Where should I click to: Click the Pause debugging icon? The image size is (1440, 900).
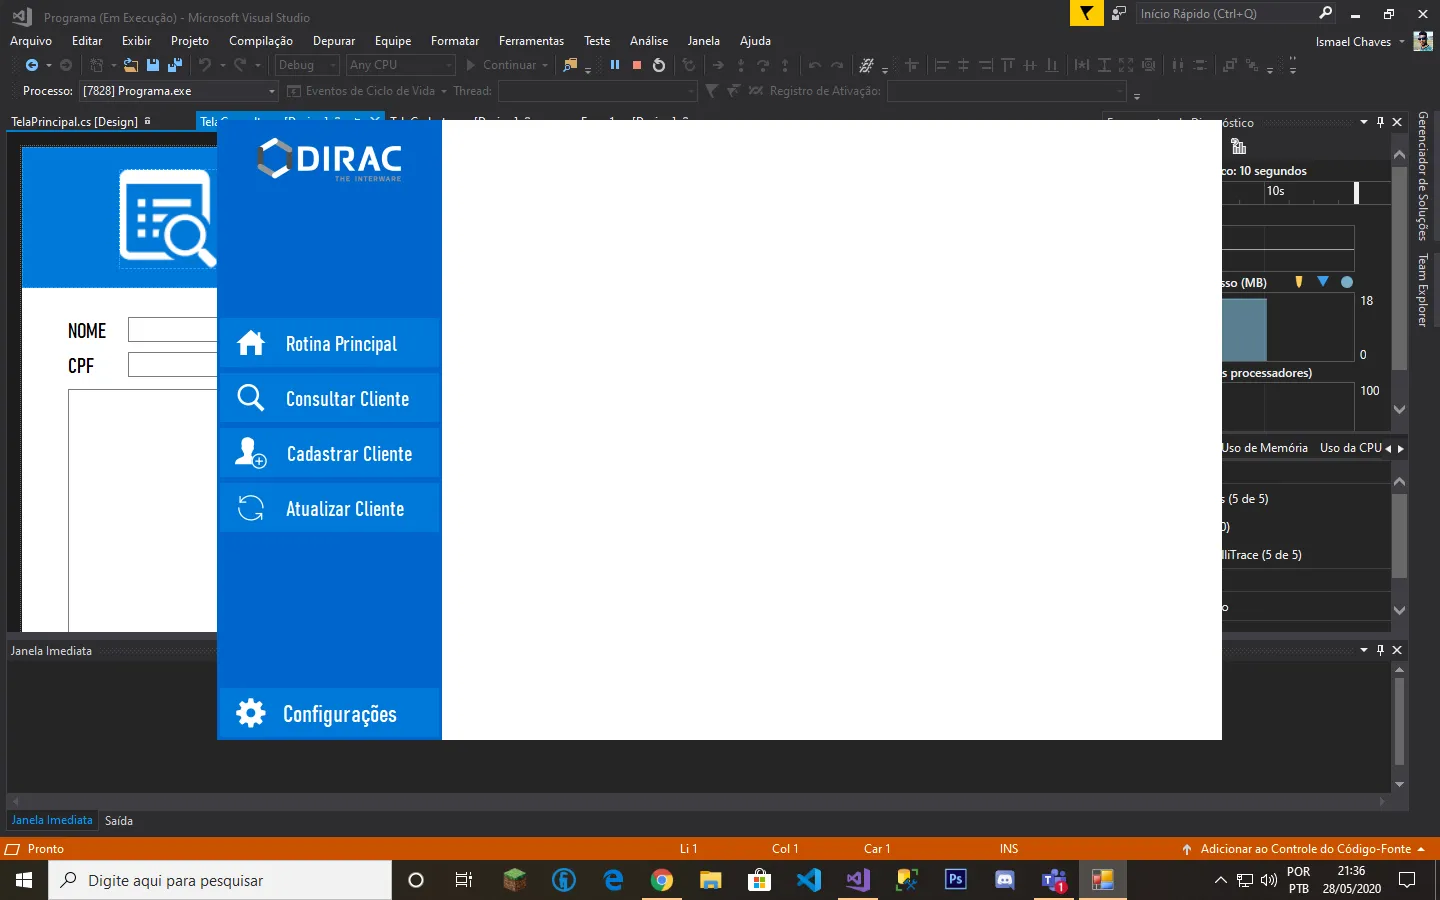pos(615,65)
